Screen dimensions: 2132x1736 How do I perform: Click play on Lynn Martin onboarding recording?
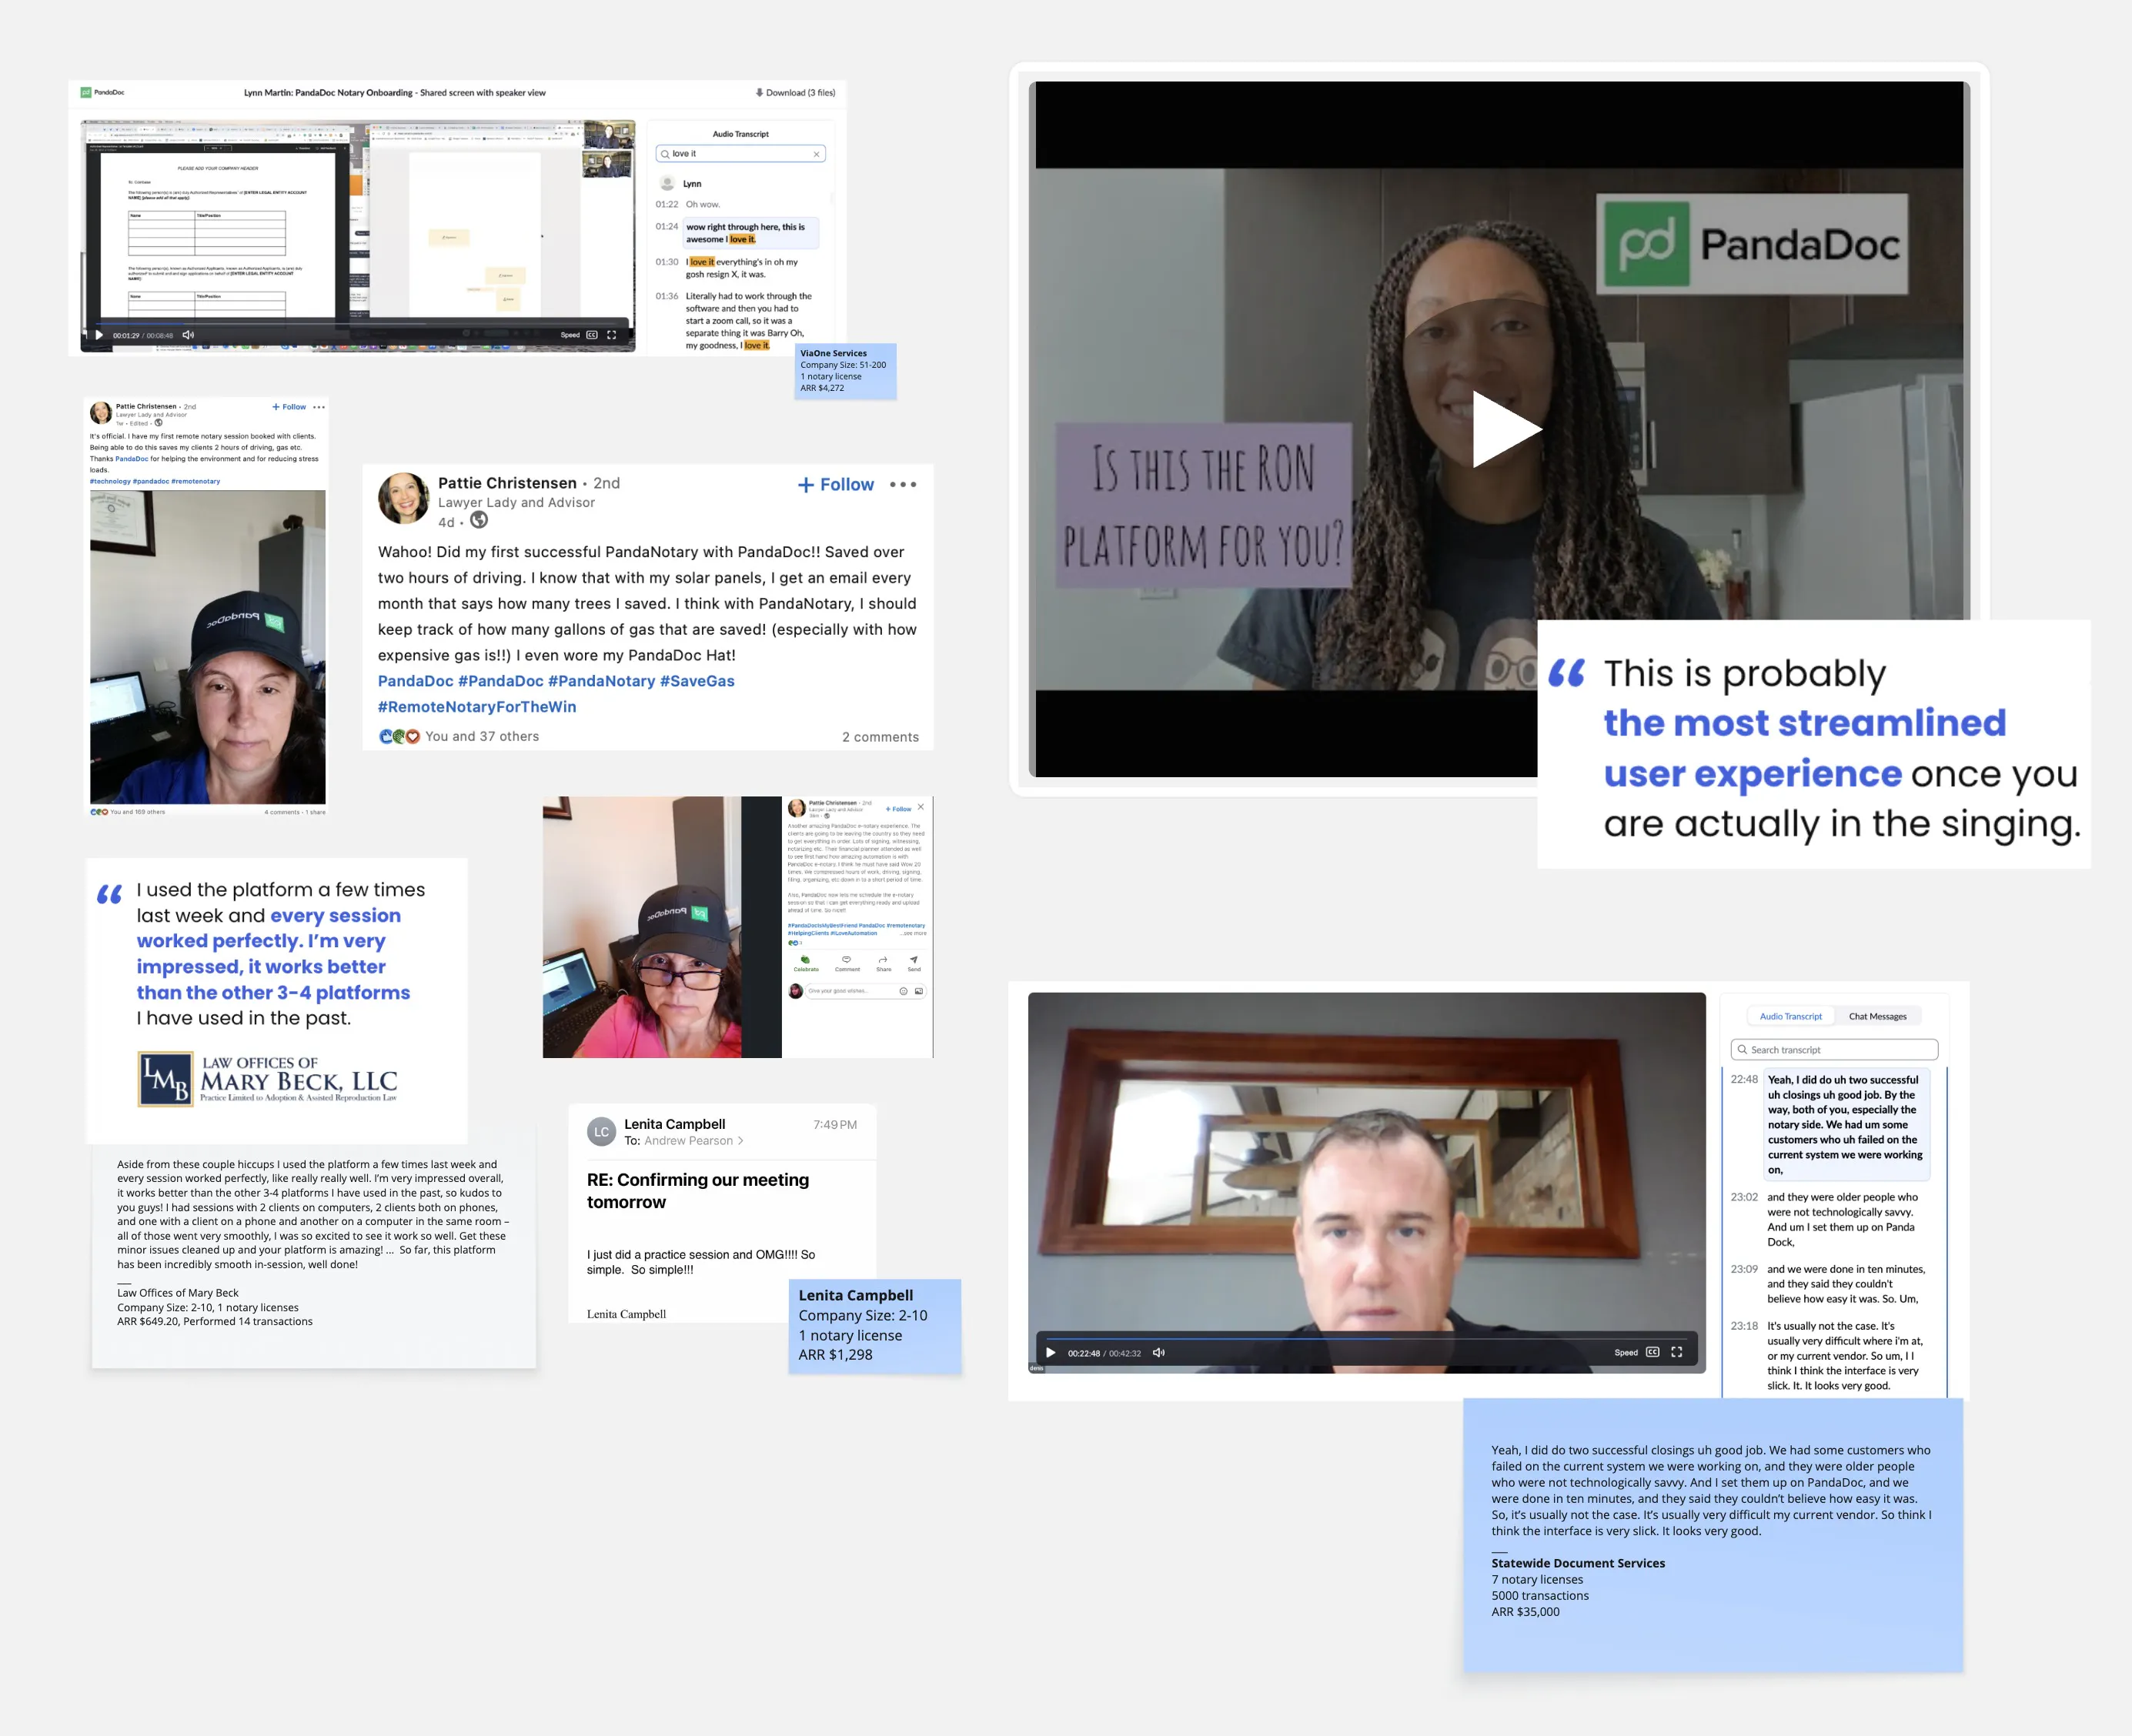(99, 335)
